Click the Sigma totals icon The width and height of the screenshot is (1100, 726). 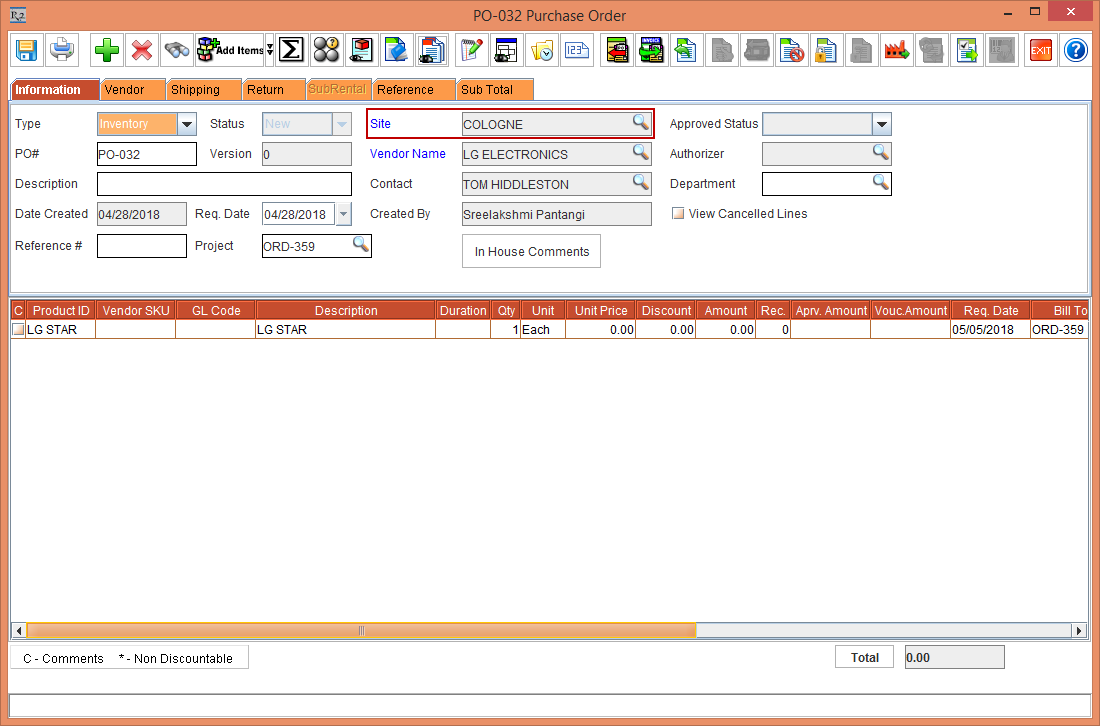(x=291, y=49)
